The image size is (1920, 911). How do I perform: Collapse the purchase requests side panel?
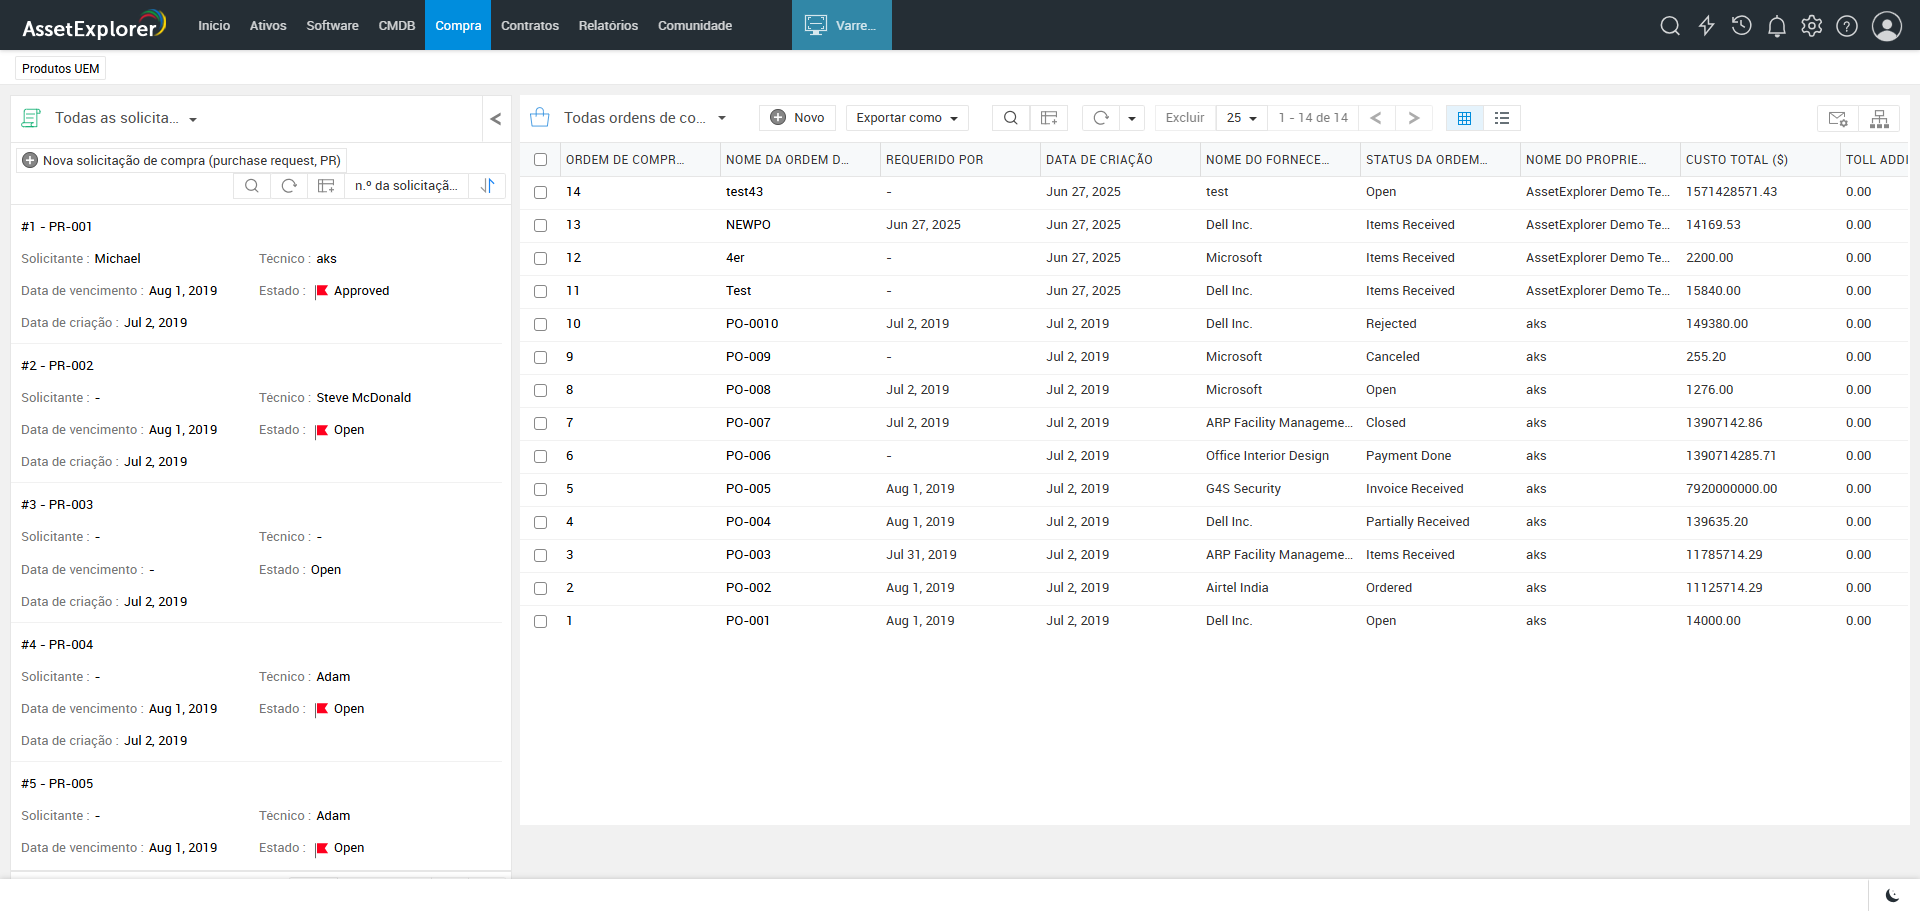(496, 119)
